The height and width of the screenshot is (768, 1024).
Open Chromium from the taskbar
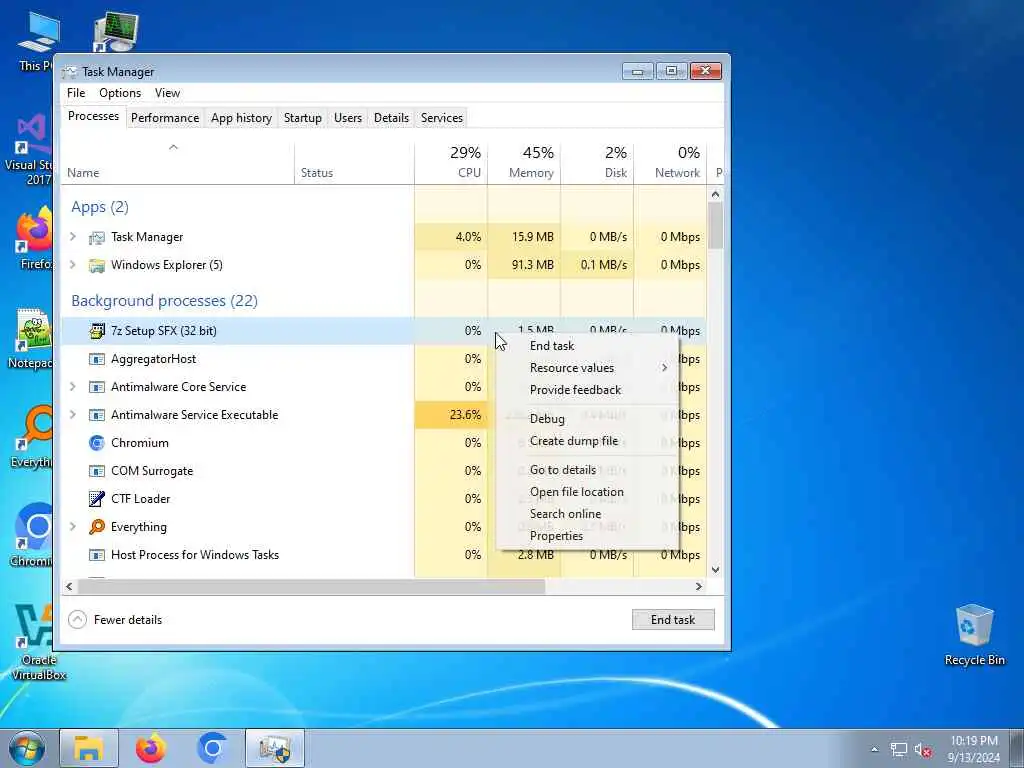click(212, 748)
